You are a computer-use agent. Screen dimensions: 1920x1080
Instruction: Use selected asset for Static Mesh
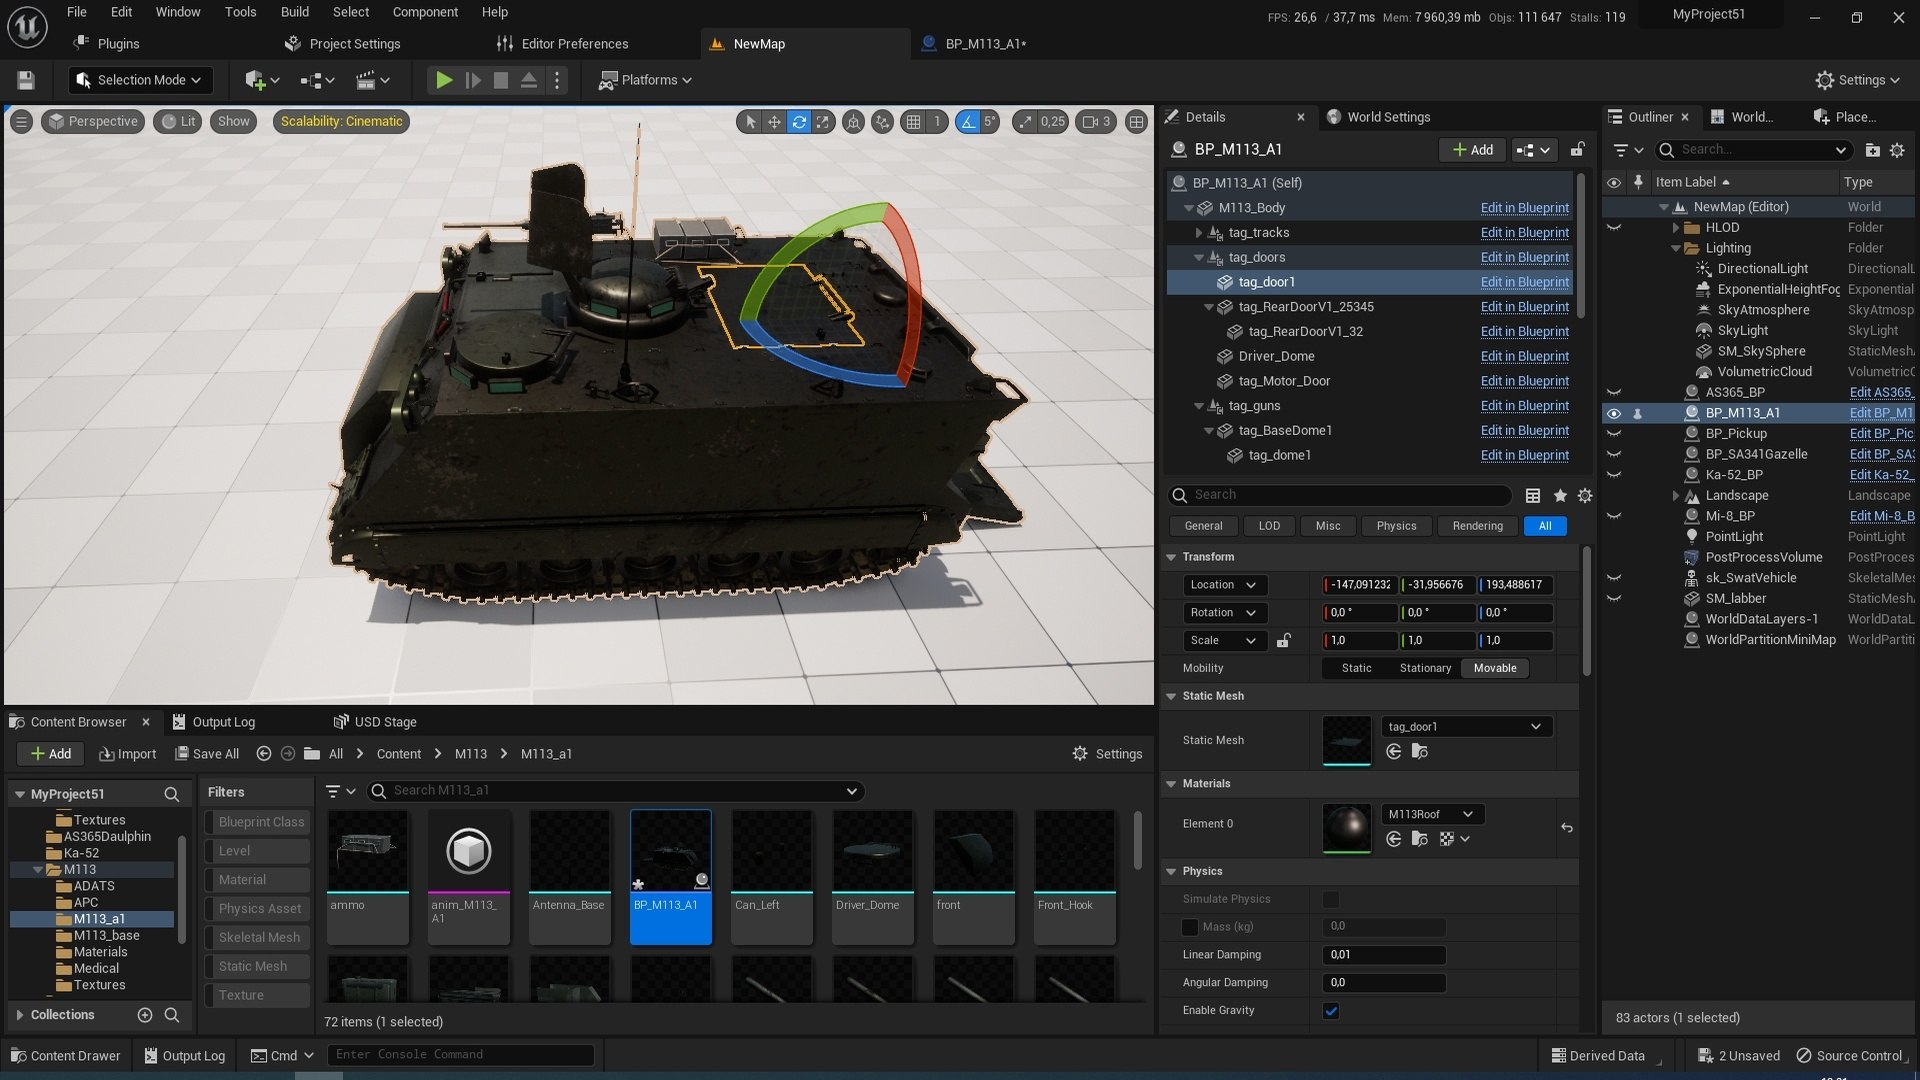click(x=1393, y=752)
